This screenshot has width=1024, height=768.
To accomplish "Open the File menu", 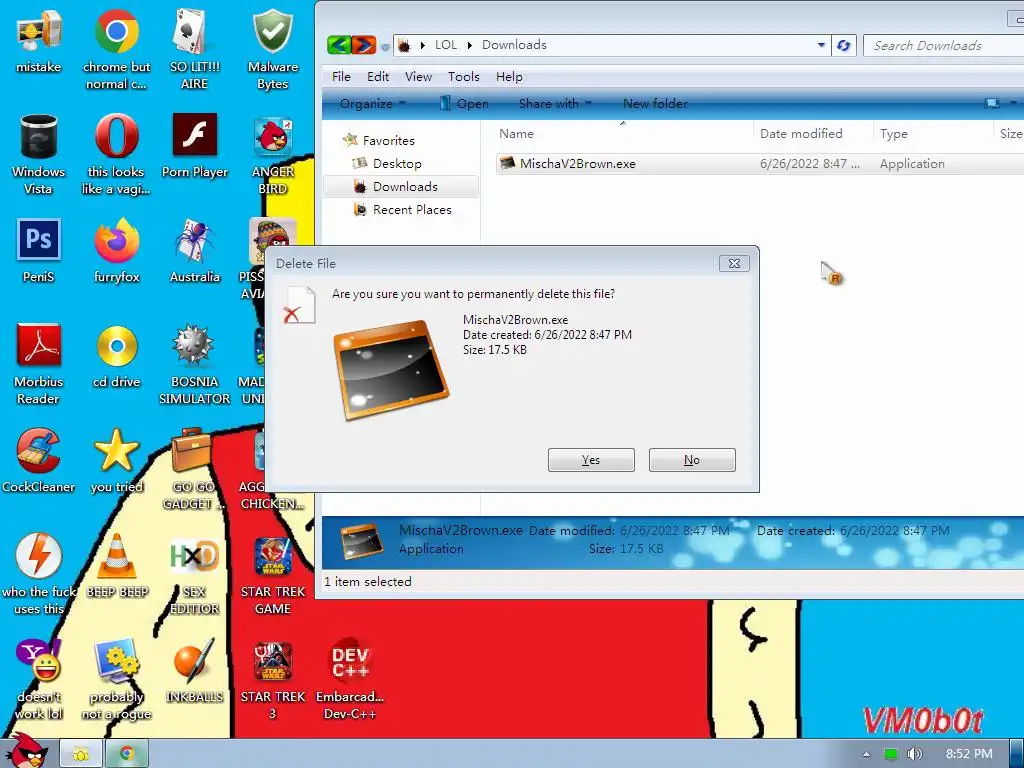I will coord(341,76).
